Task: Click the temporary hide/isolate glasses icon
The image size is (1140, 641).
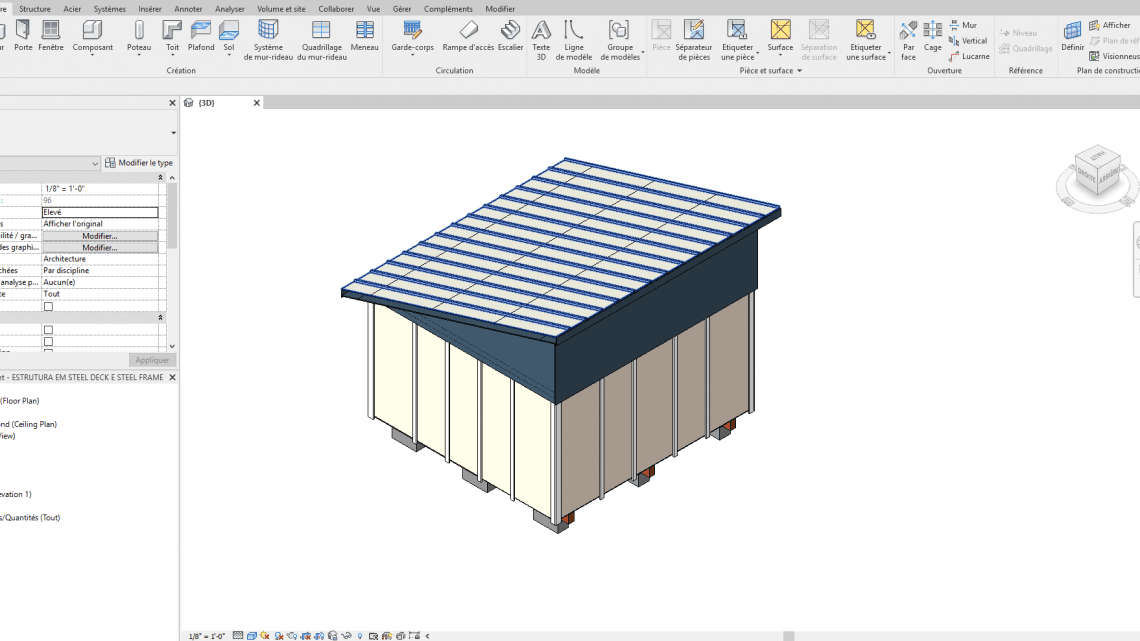Action: (347, 635)
